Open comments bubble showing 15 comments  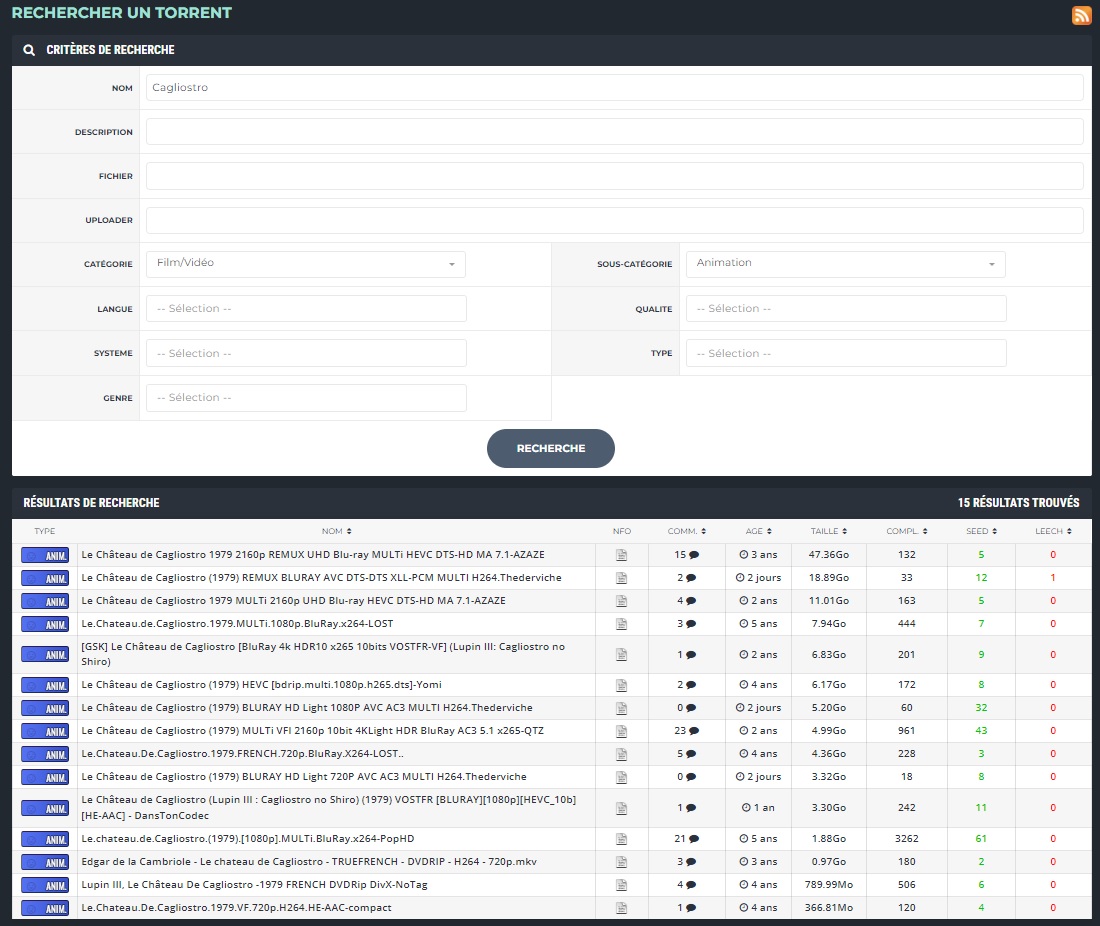(x=694, y=555)
